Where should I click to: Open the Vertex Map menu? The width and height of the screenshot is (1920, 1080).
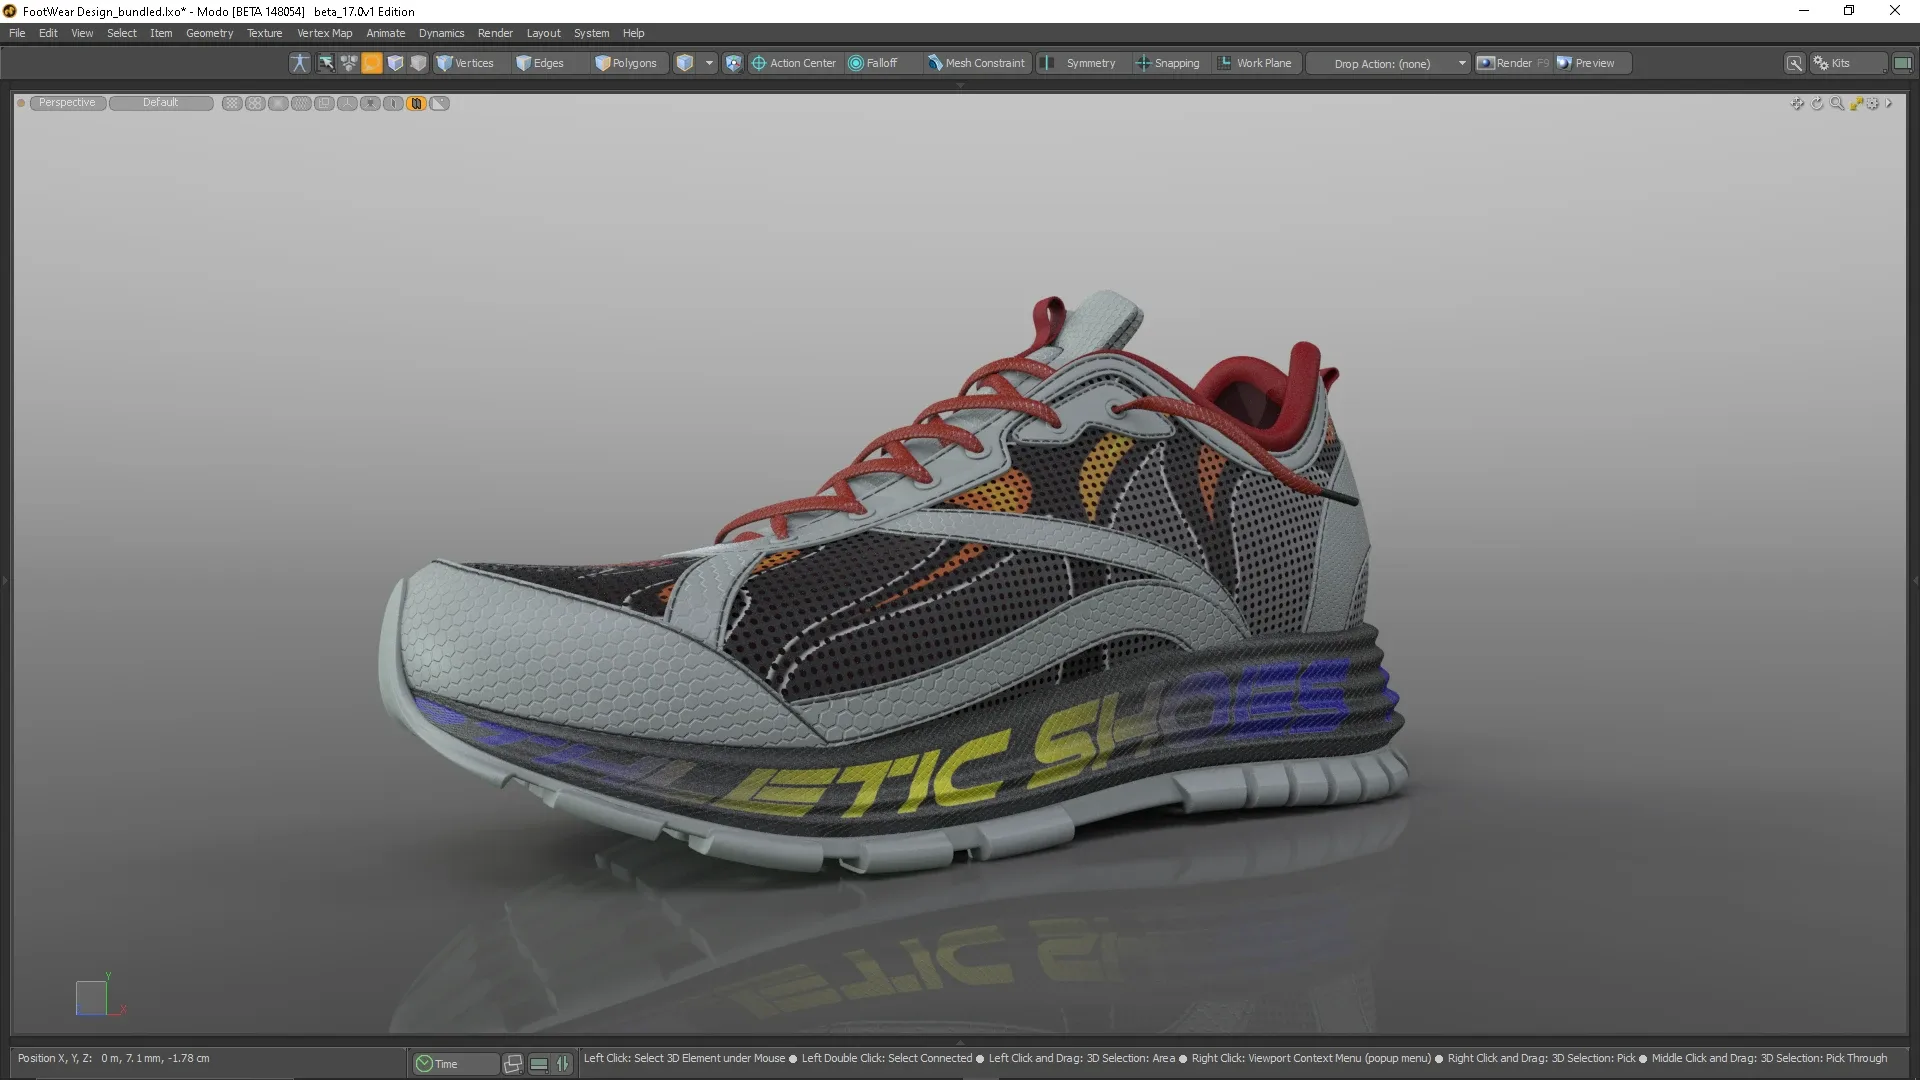click(x=324, y=33)
